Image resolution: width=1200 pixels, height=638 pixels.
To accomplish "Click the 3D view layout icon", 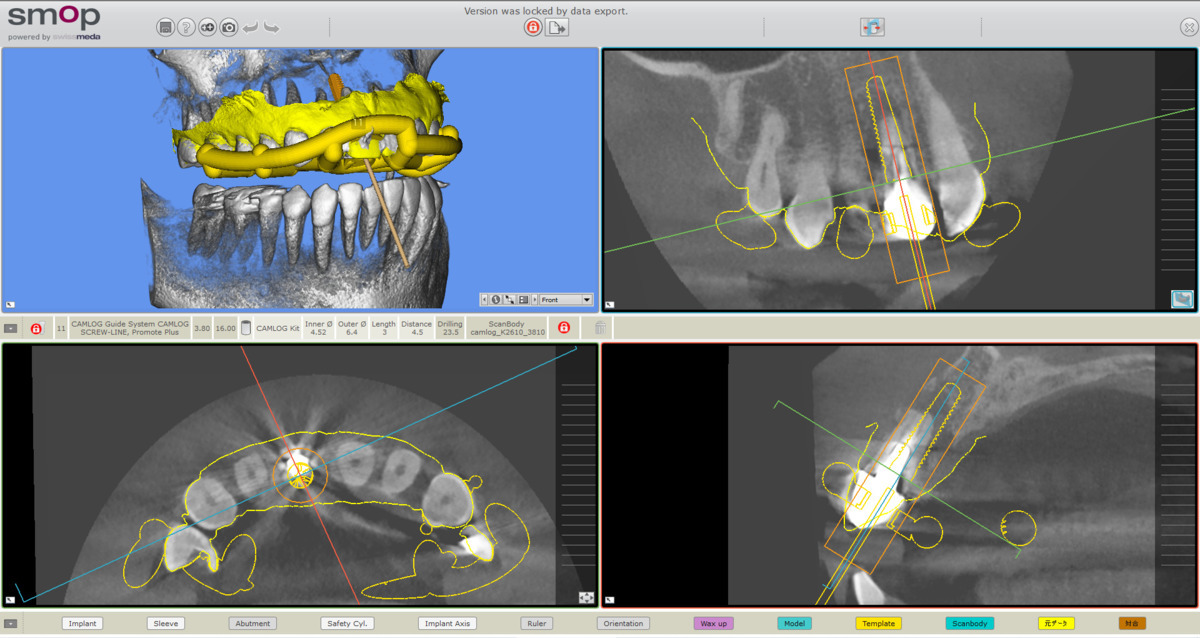I will pos(523,299).
